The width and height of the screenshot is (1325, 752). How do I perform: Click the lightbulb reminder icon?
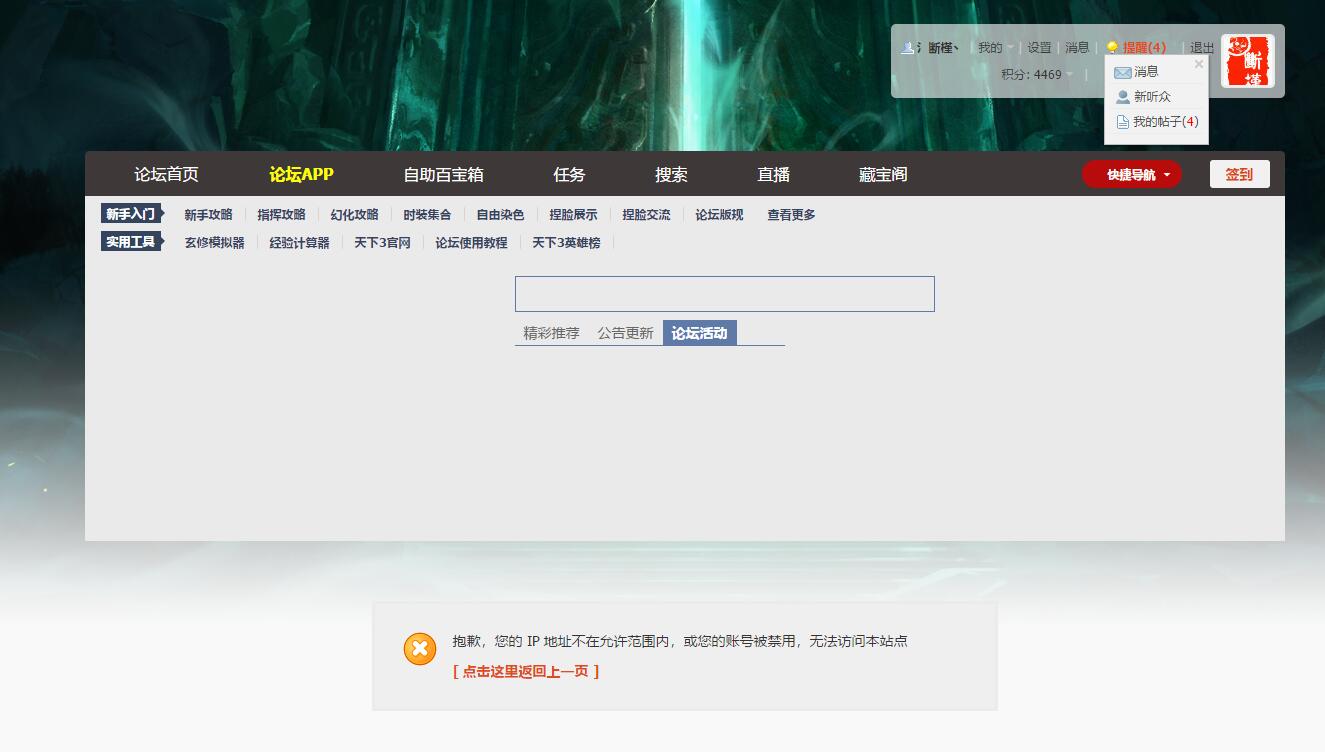pyautogui.click(x=1111, y=48)
